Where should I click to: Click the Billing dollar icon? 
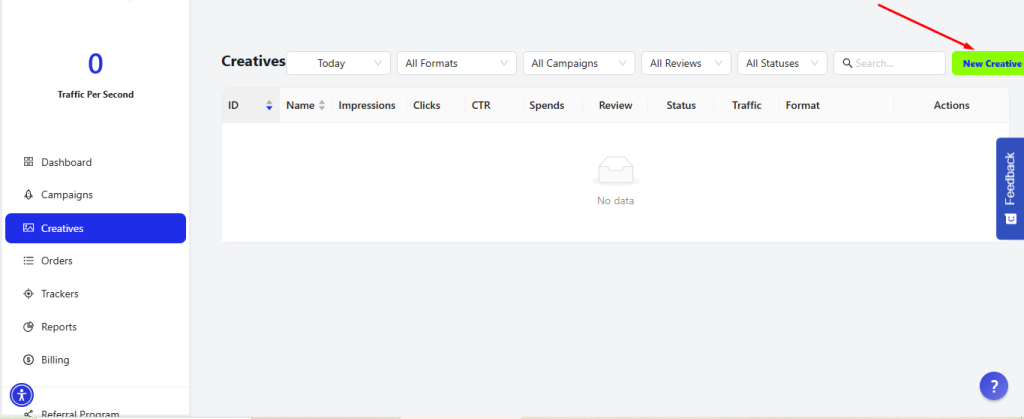point(29,360)
